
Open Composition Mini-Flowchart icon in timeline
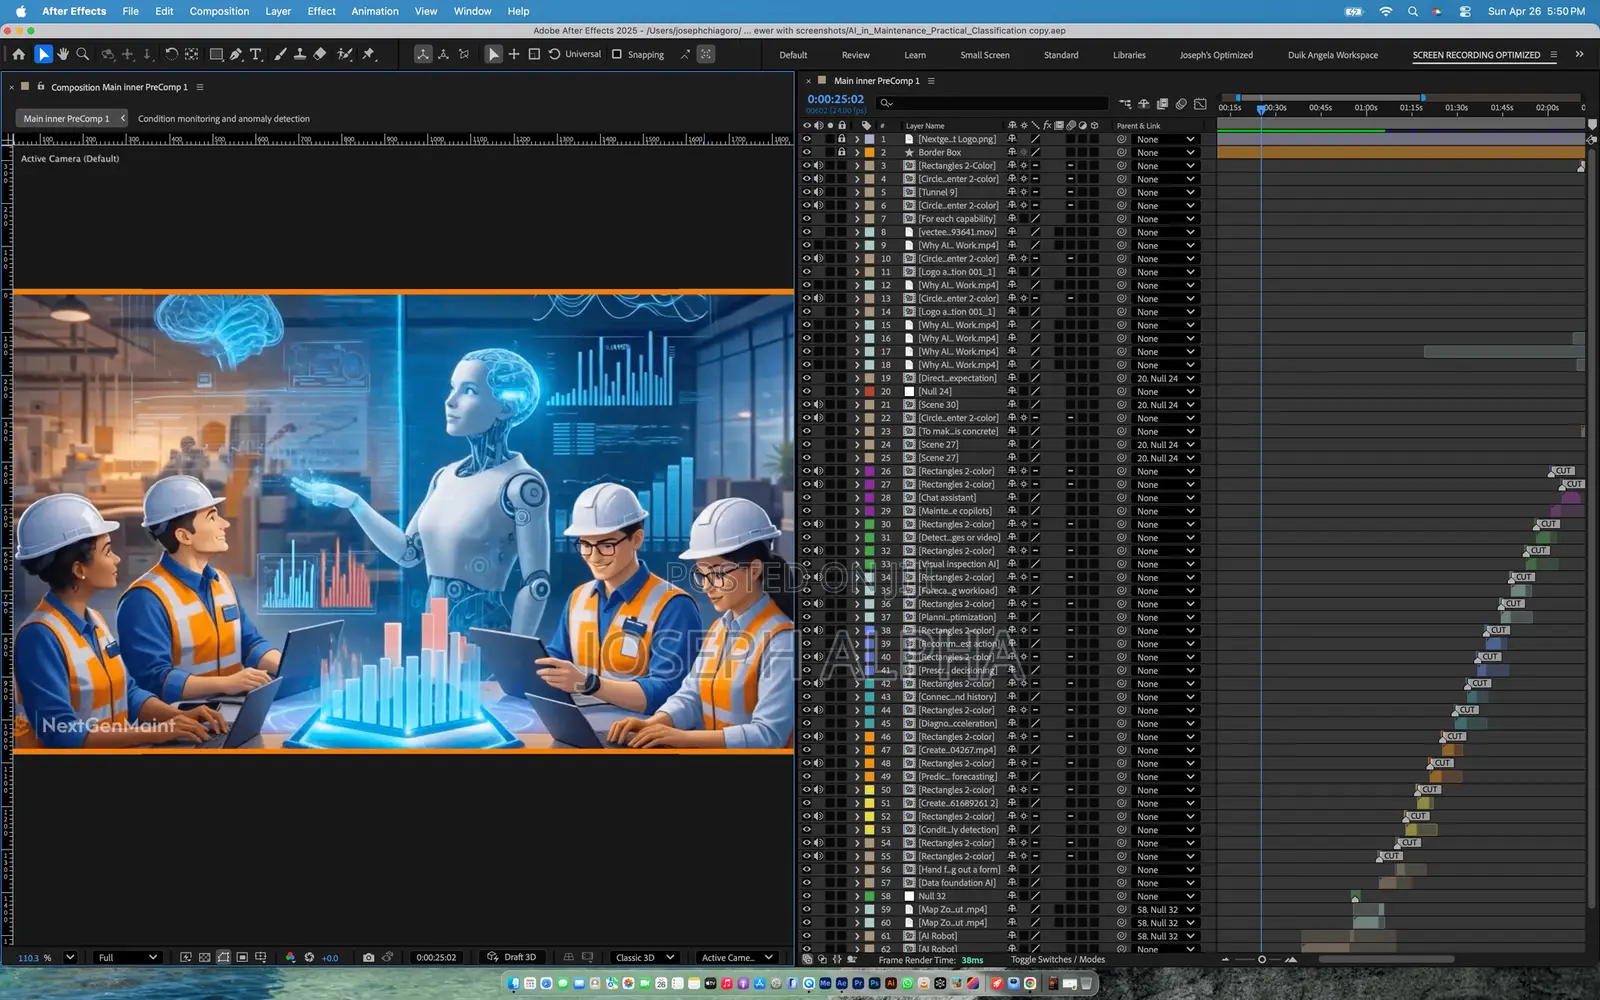pos(1125,103)
